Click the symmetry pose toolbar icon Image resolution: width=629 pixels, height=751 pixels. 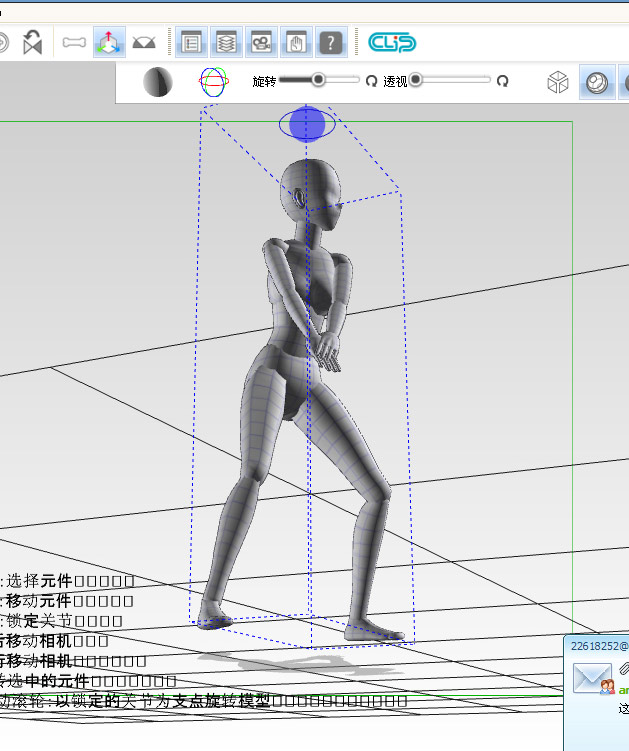[x=144, y=42]
